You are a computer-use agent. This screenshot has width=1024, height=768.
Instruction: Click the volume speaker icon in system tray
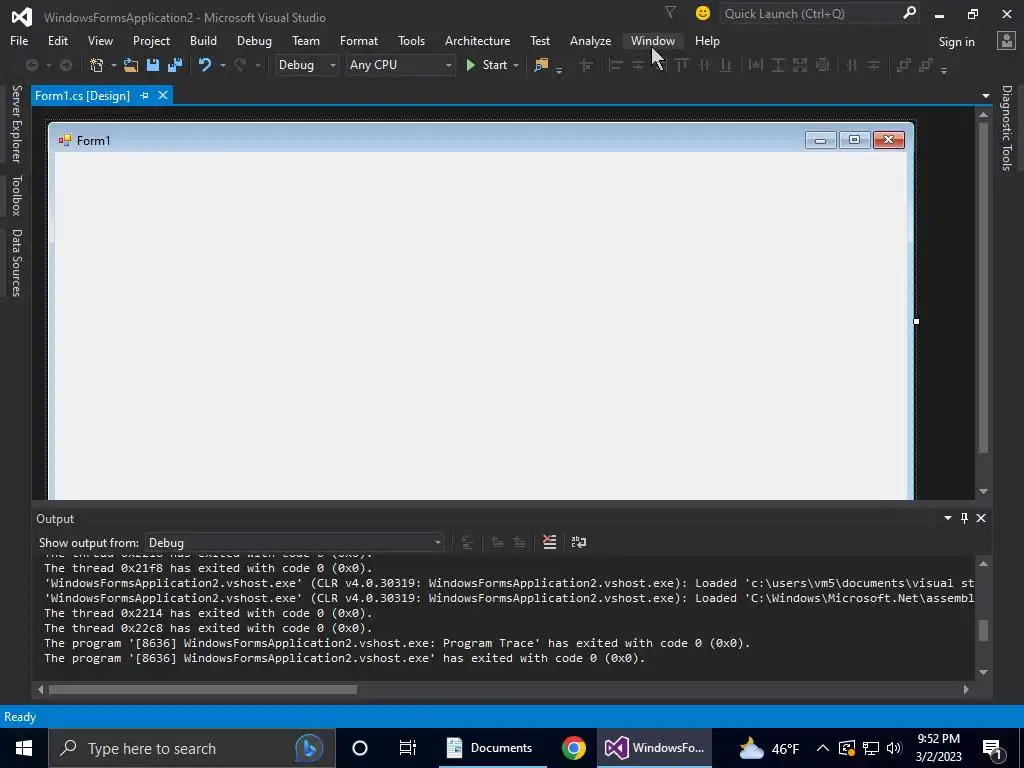[x=894, y=748]
